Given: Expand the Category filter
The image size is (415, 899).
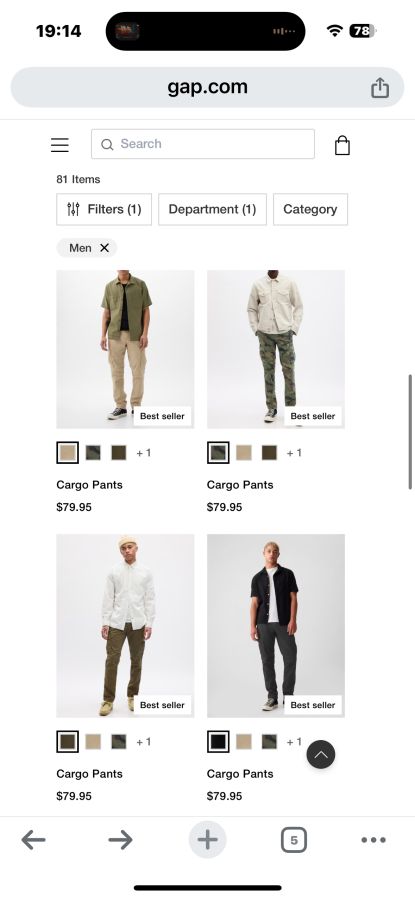Looking at the screenshot, I should (x=310, y=209).
